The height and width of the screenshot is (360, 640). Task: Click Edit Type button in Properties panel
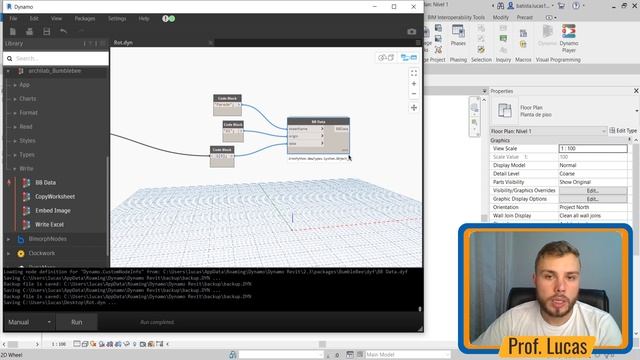[623, 131]
